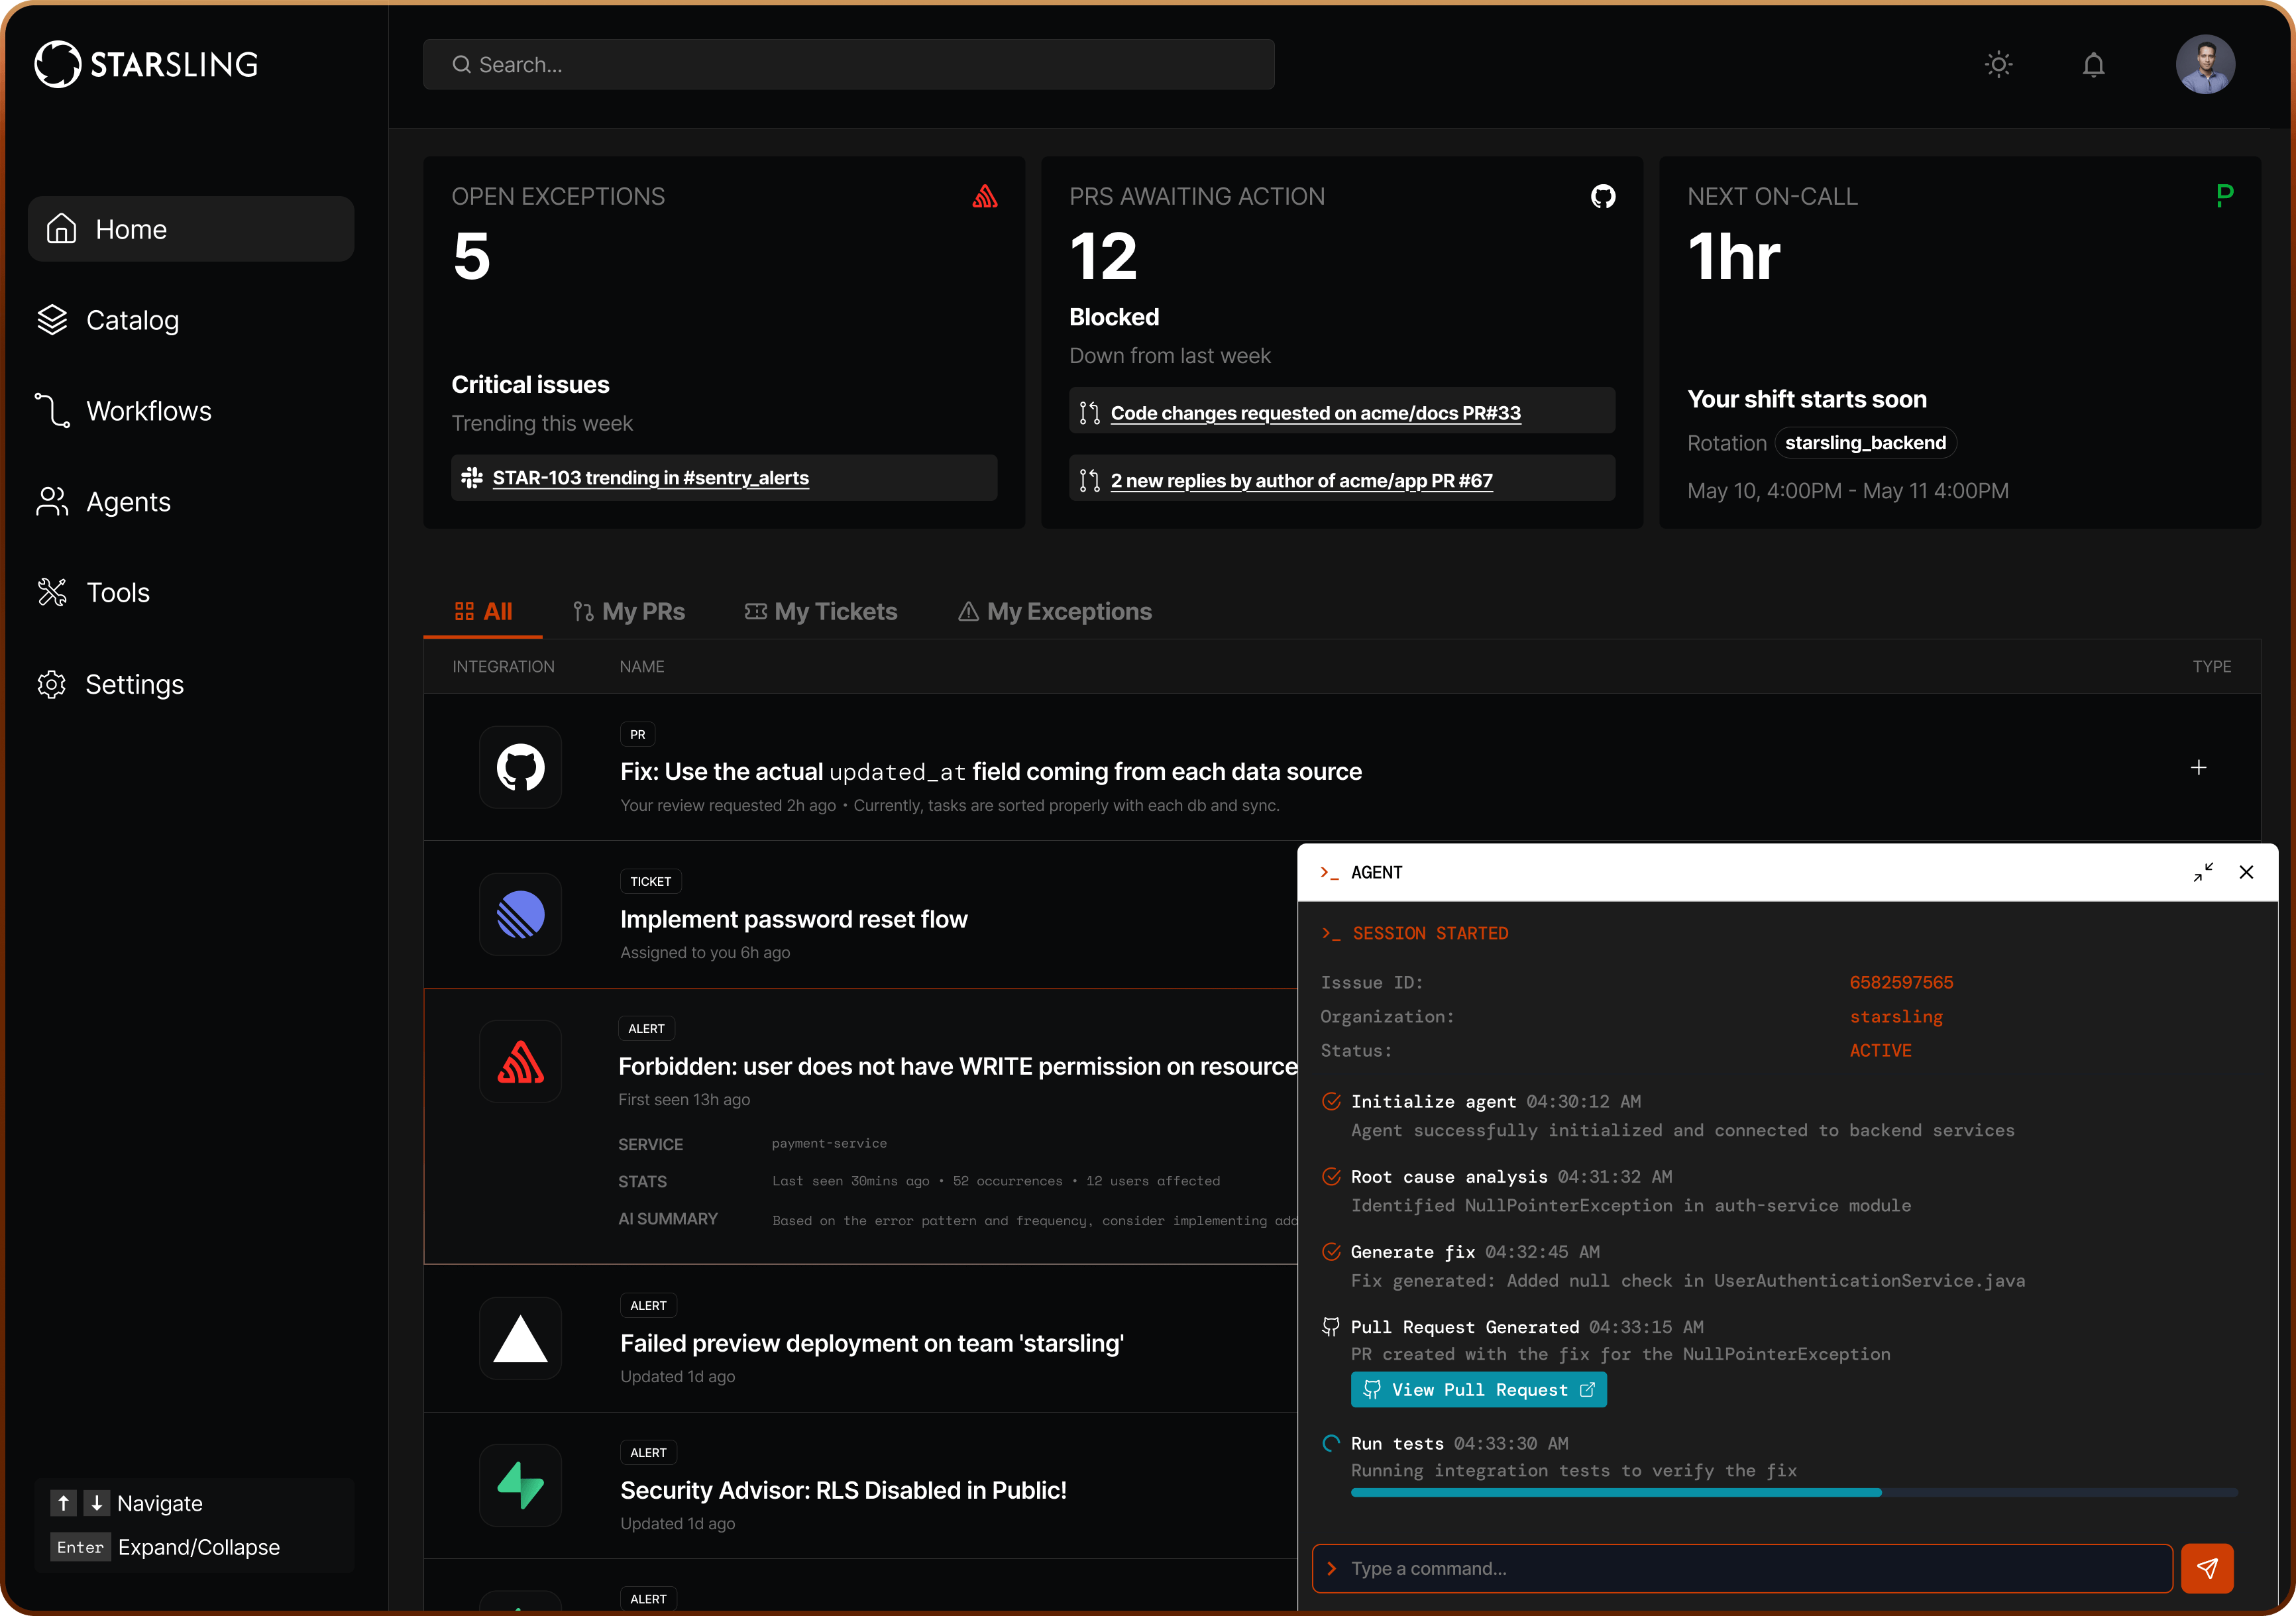
Task: Open STAR-103 trending in #sentry_alerts link
Action: point(650,478)
